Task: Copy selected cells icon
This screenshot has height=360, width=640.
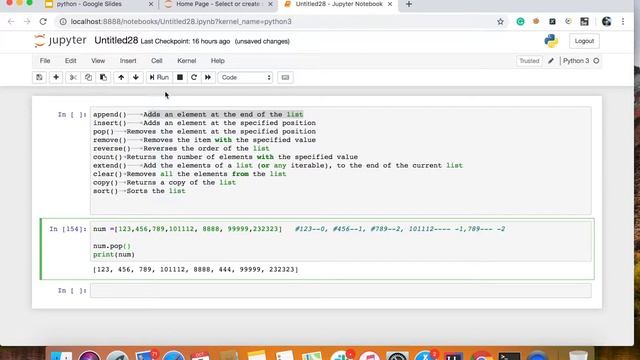Action: pos(88,77)
